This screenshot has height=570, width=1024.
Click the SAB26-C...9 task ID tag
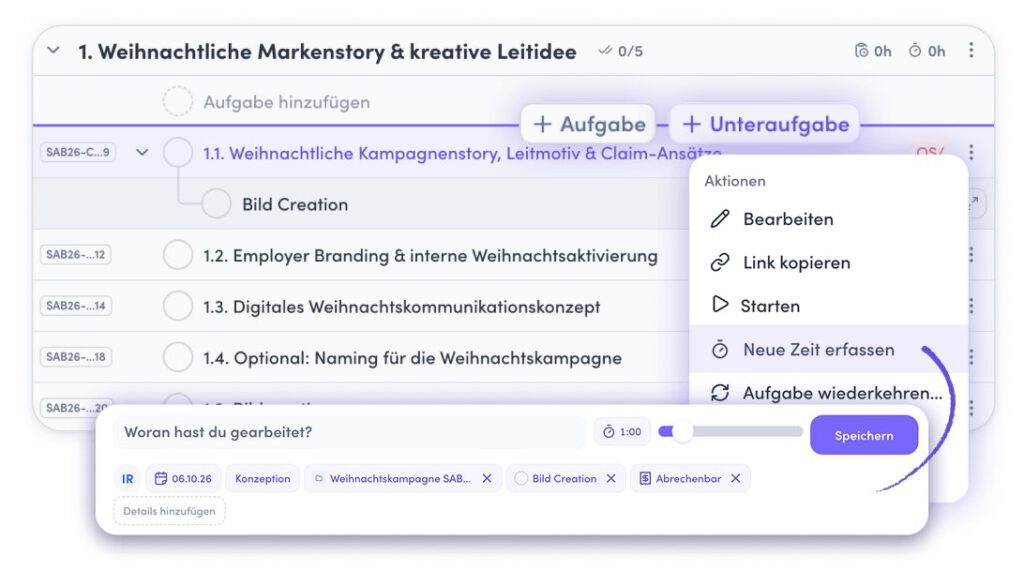pyautogui.click(x=78, y=152)
